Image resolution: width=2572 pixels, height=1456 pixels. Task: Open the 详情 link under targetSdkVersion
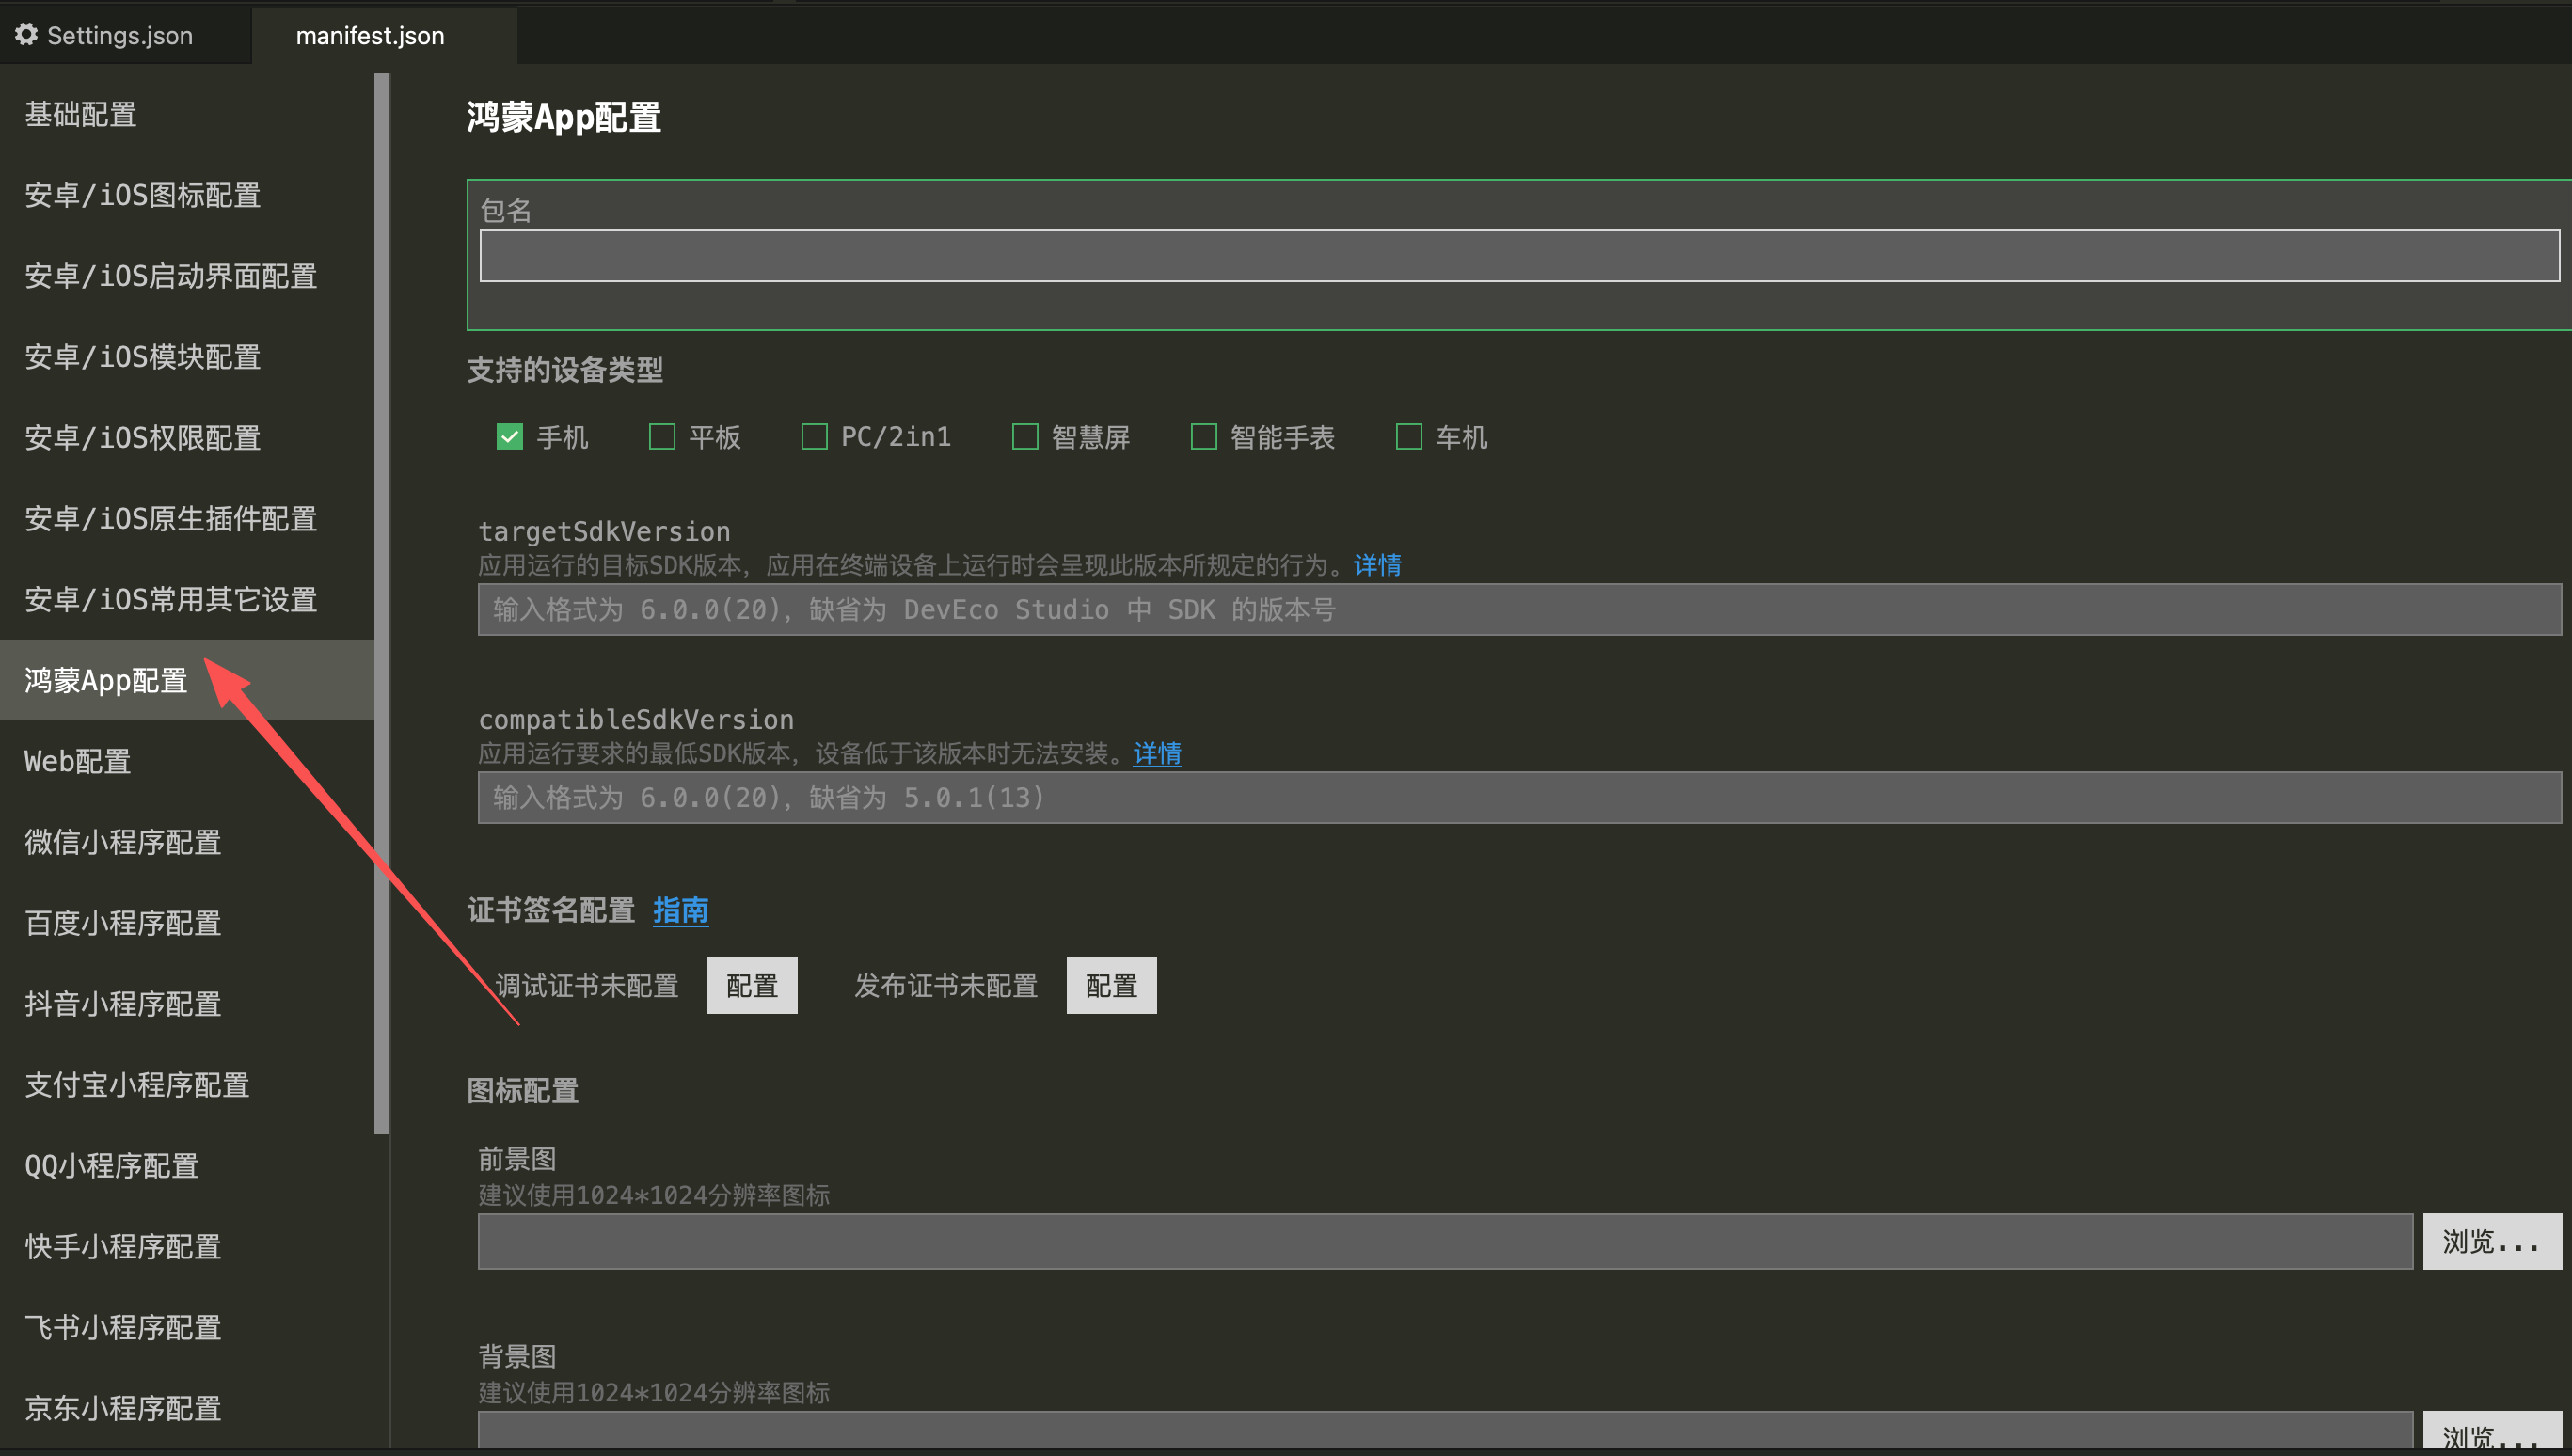[1377, 566]
